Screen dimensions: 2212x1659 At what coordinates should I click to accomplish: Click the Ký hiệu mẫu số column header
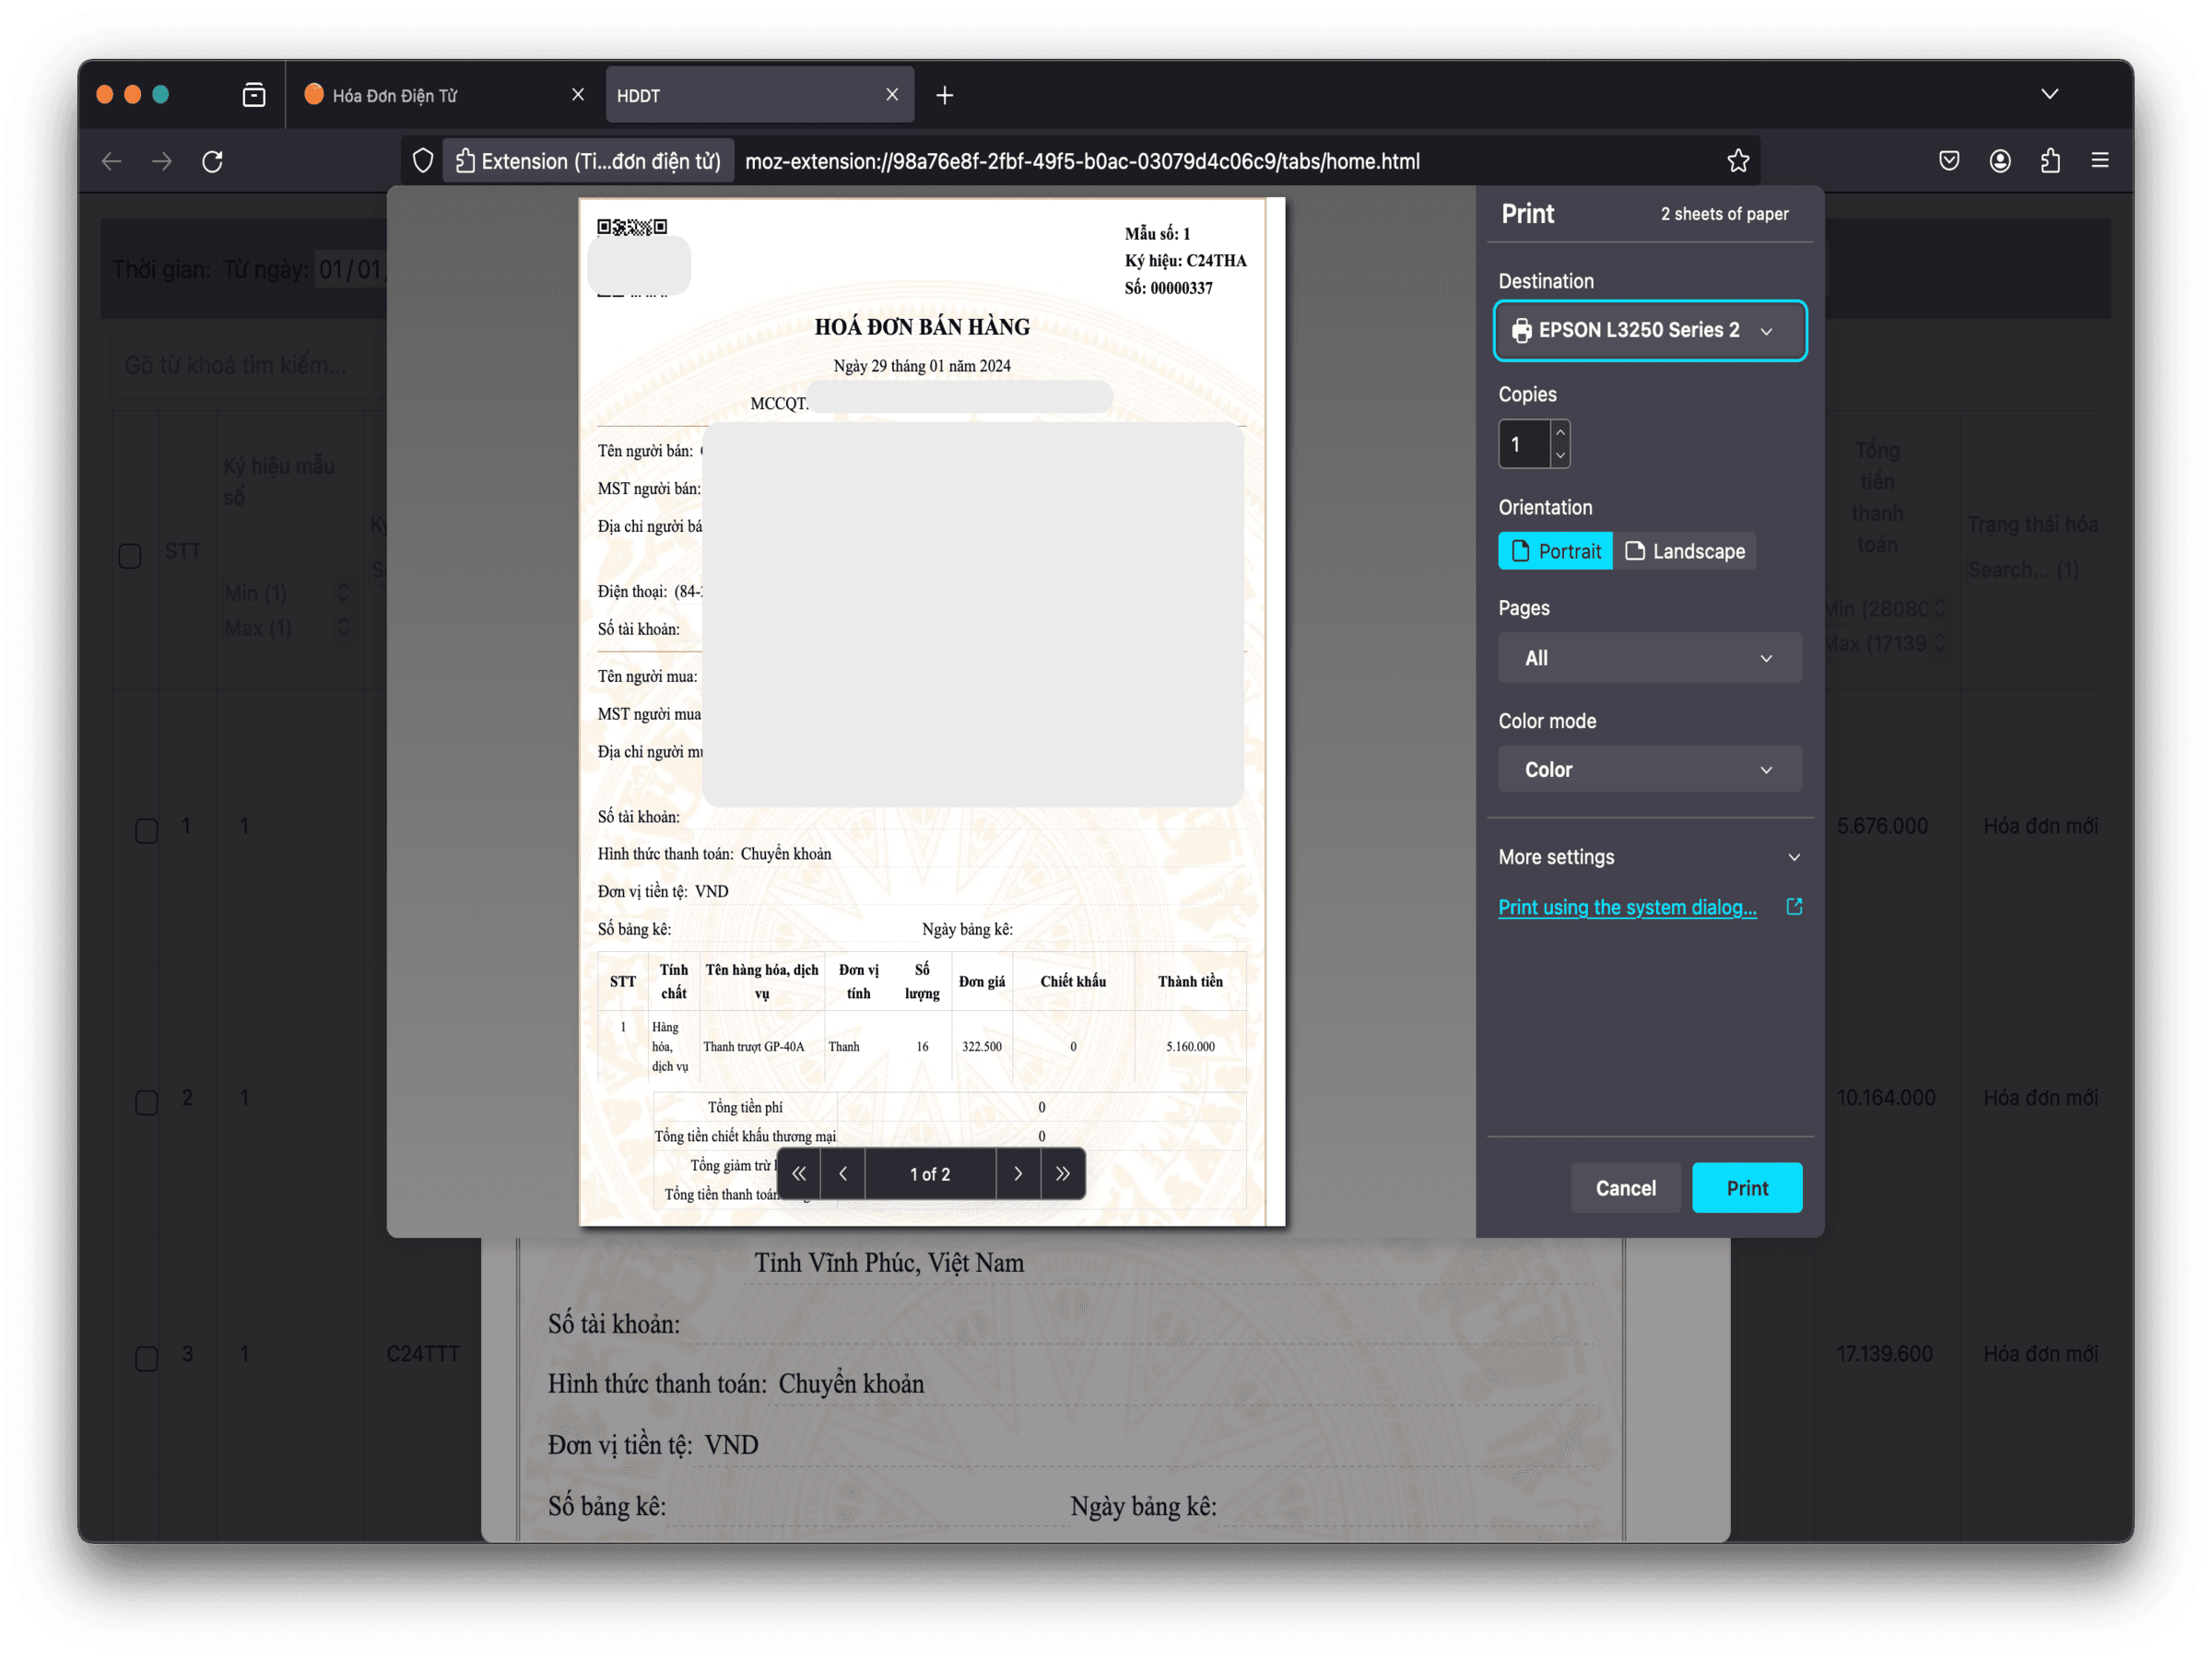click(x=279, y=481)
